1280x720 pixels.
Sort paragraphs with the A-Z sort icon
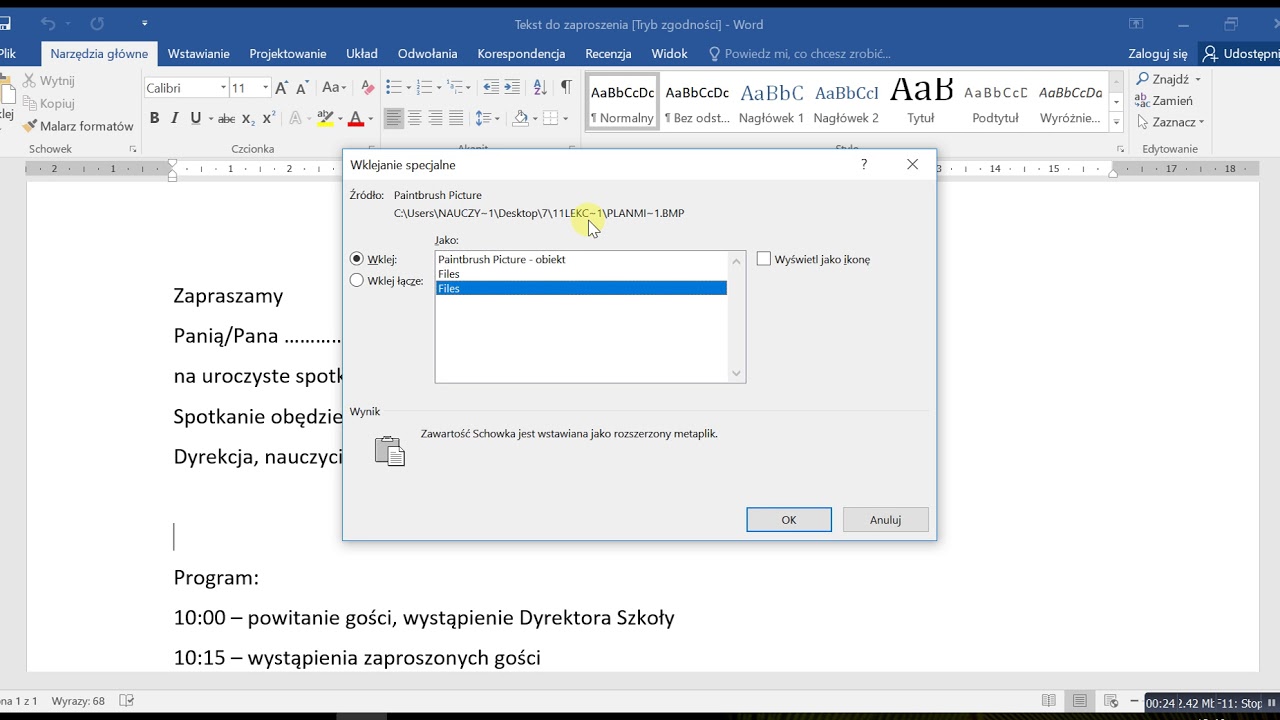click(x=539, y=88)
